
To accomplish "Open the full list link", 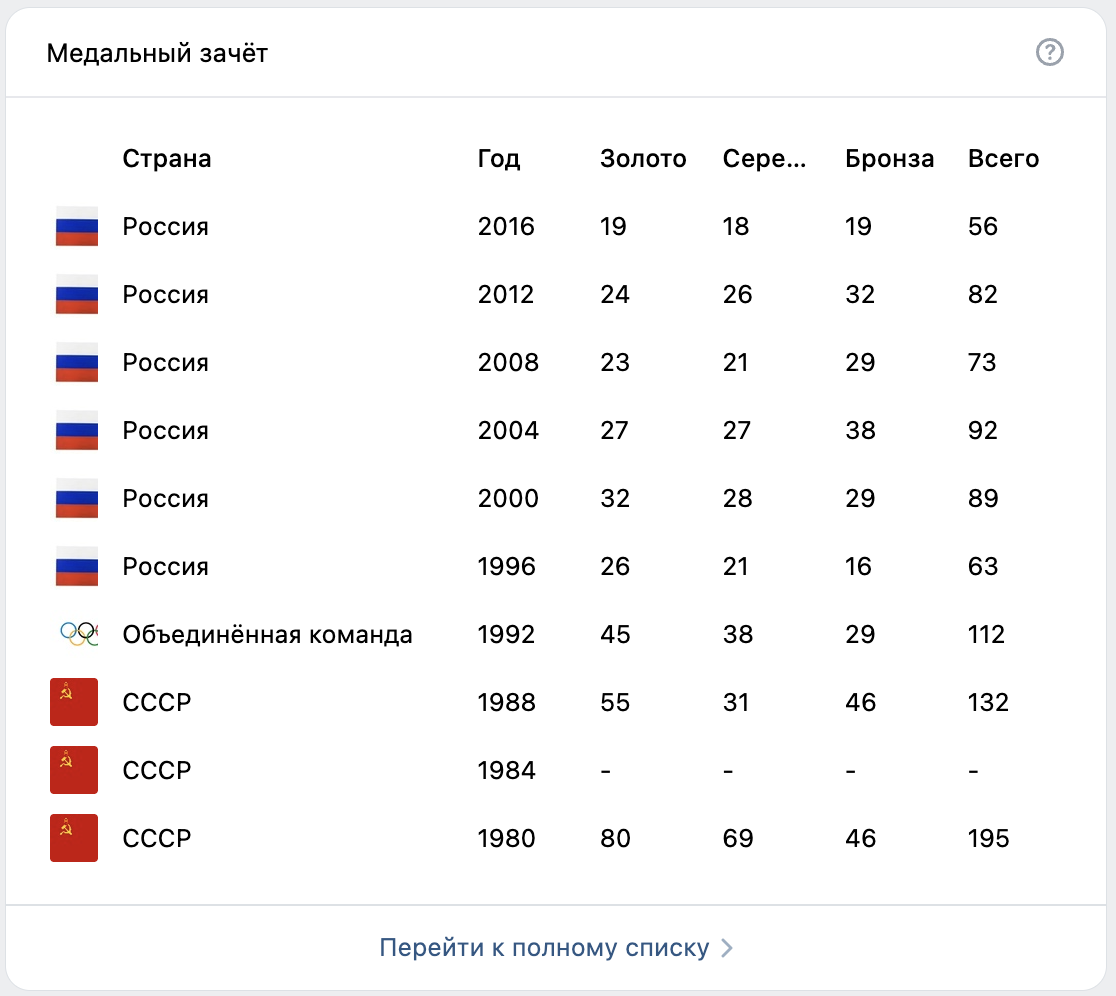I will click(544, 948).
